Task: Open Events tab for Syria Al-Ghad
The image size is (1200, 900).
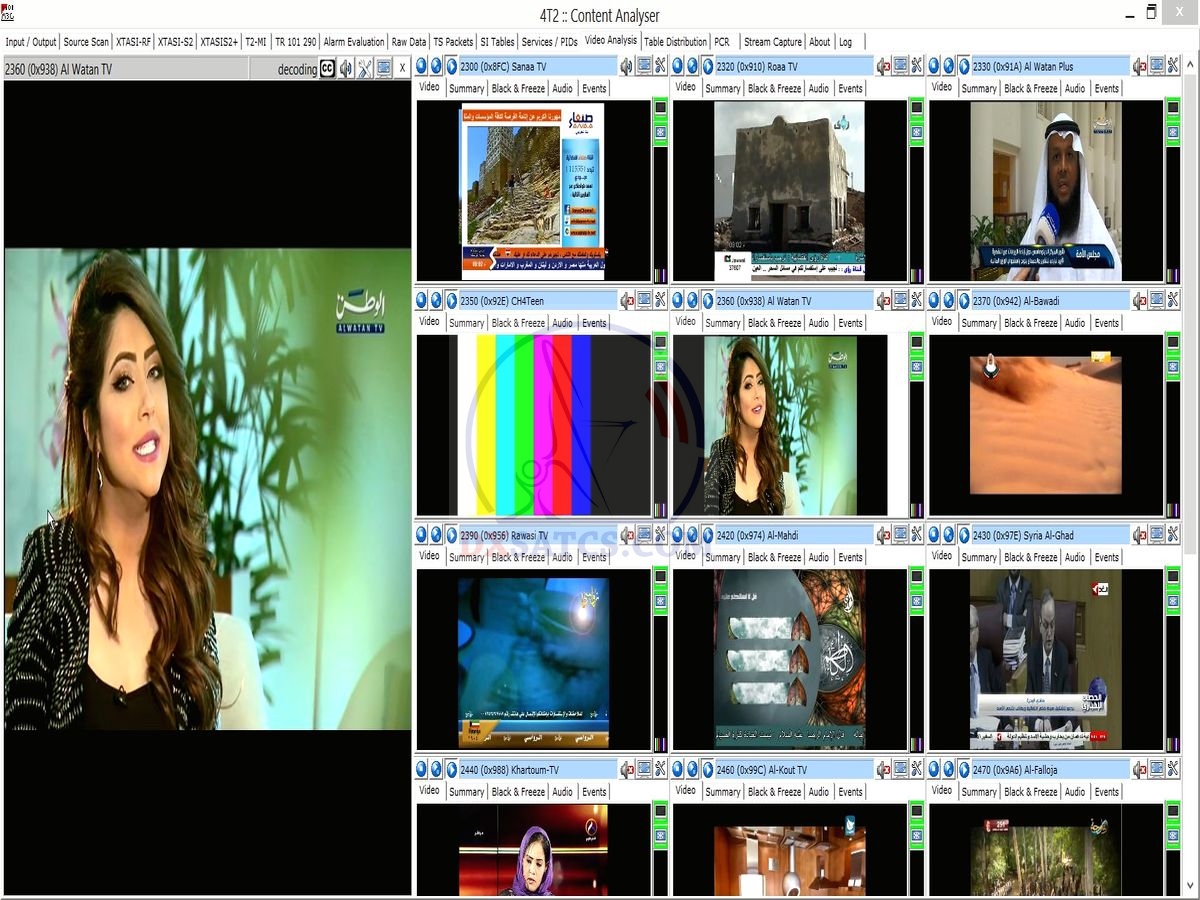Action: pyautogui.click(x=1106, y=557)
